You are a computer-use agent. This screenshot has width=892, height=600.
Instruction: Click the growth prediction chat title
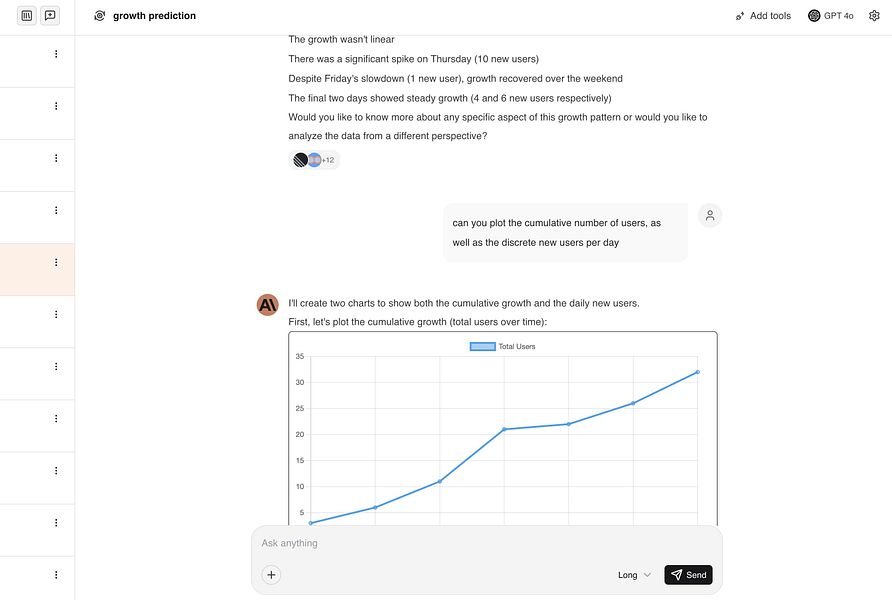click(154, 16)
